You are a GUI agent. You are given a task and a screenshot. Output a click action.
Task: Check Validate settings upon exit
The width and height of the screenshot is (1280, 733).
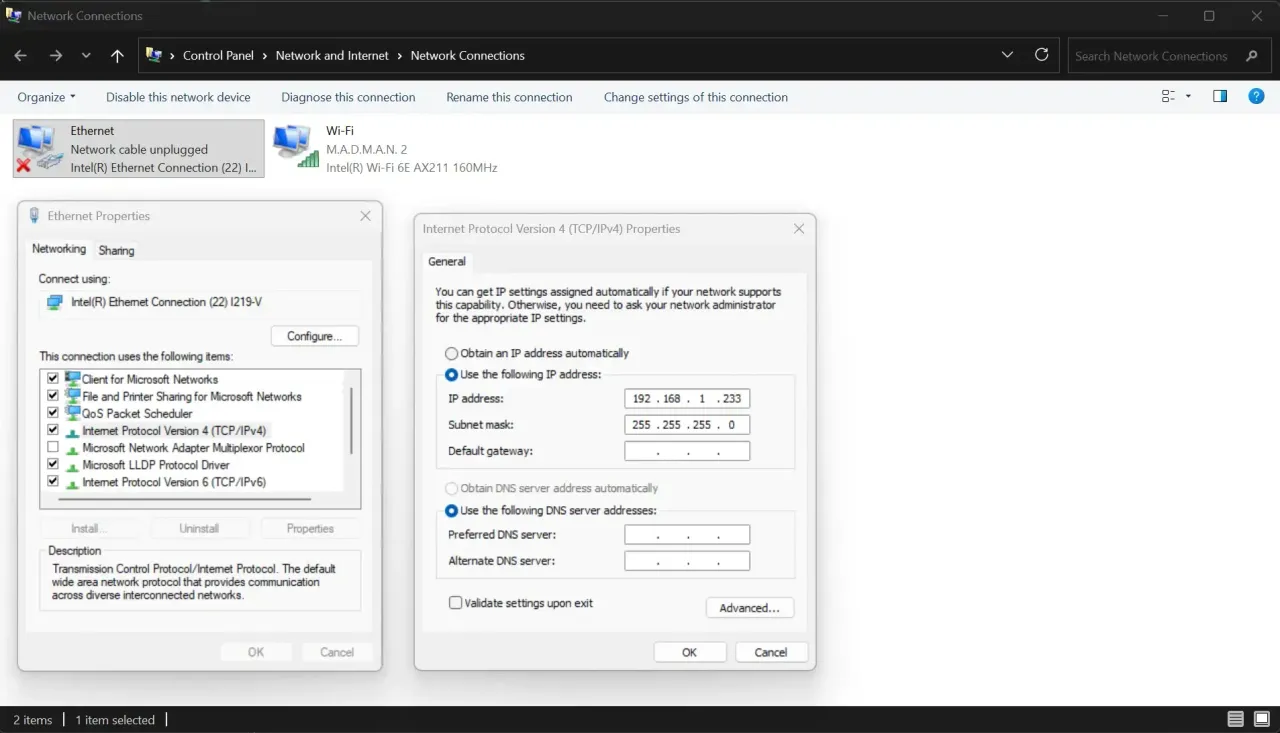point(456,603)
